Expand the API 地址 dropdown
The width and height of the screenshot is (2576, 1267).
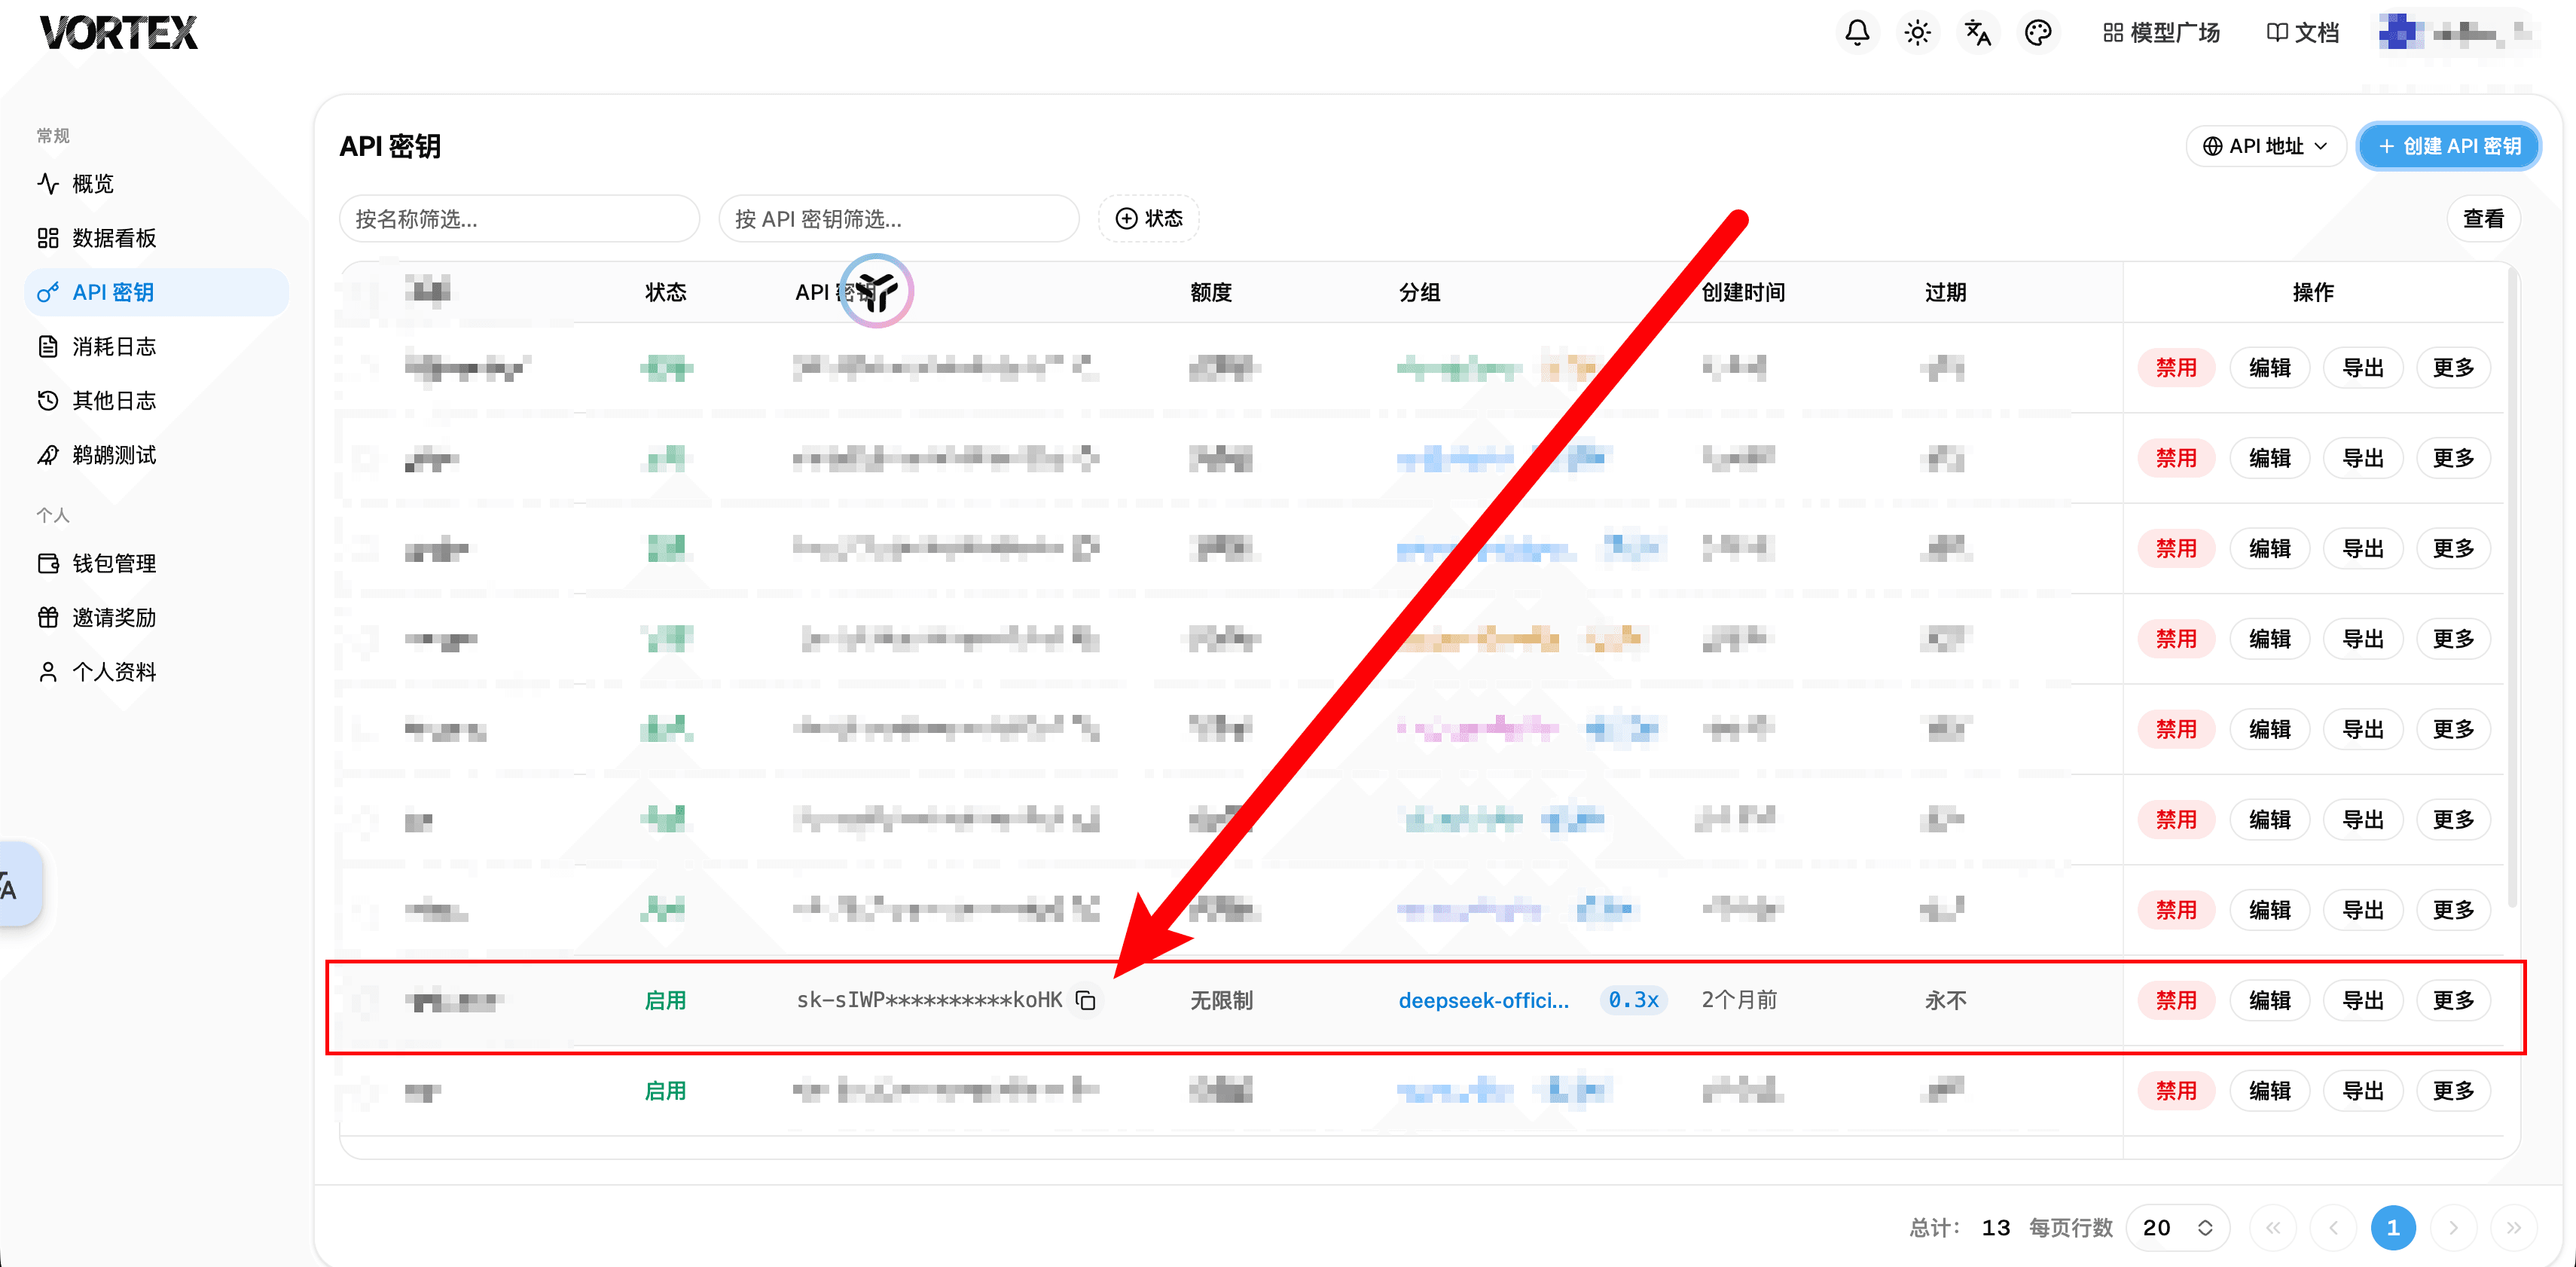pos(2266,146)
